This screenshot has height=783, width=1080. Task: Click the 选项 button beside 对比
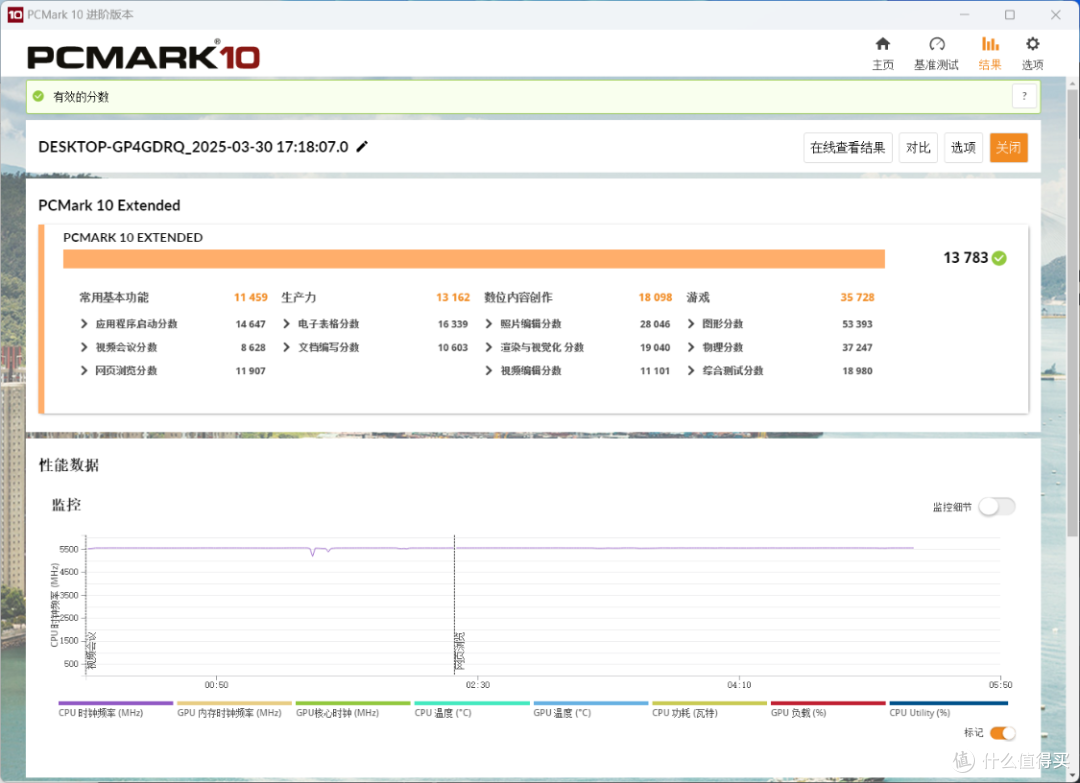(963, 147)
